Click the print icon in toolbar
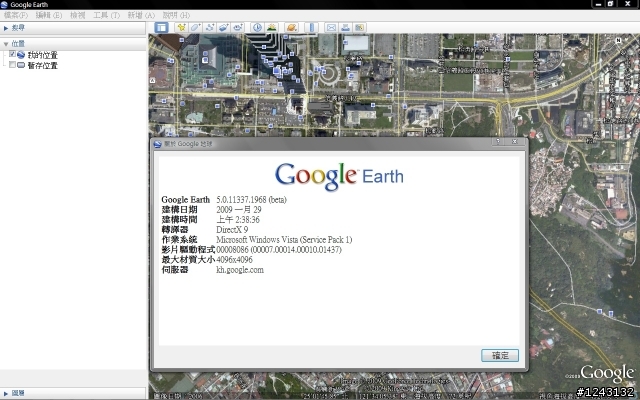Screen dimensions: 640x400 (x=345, y=27)
